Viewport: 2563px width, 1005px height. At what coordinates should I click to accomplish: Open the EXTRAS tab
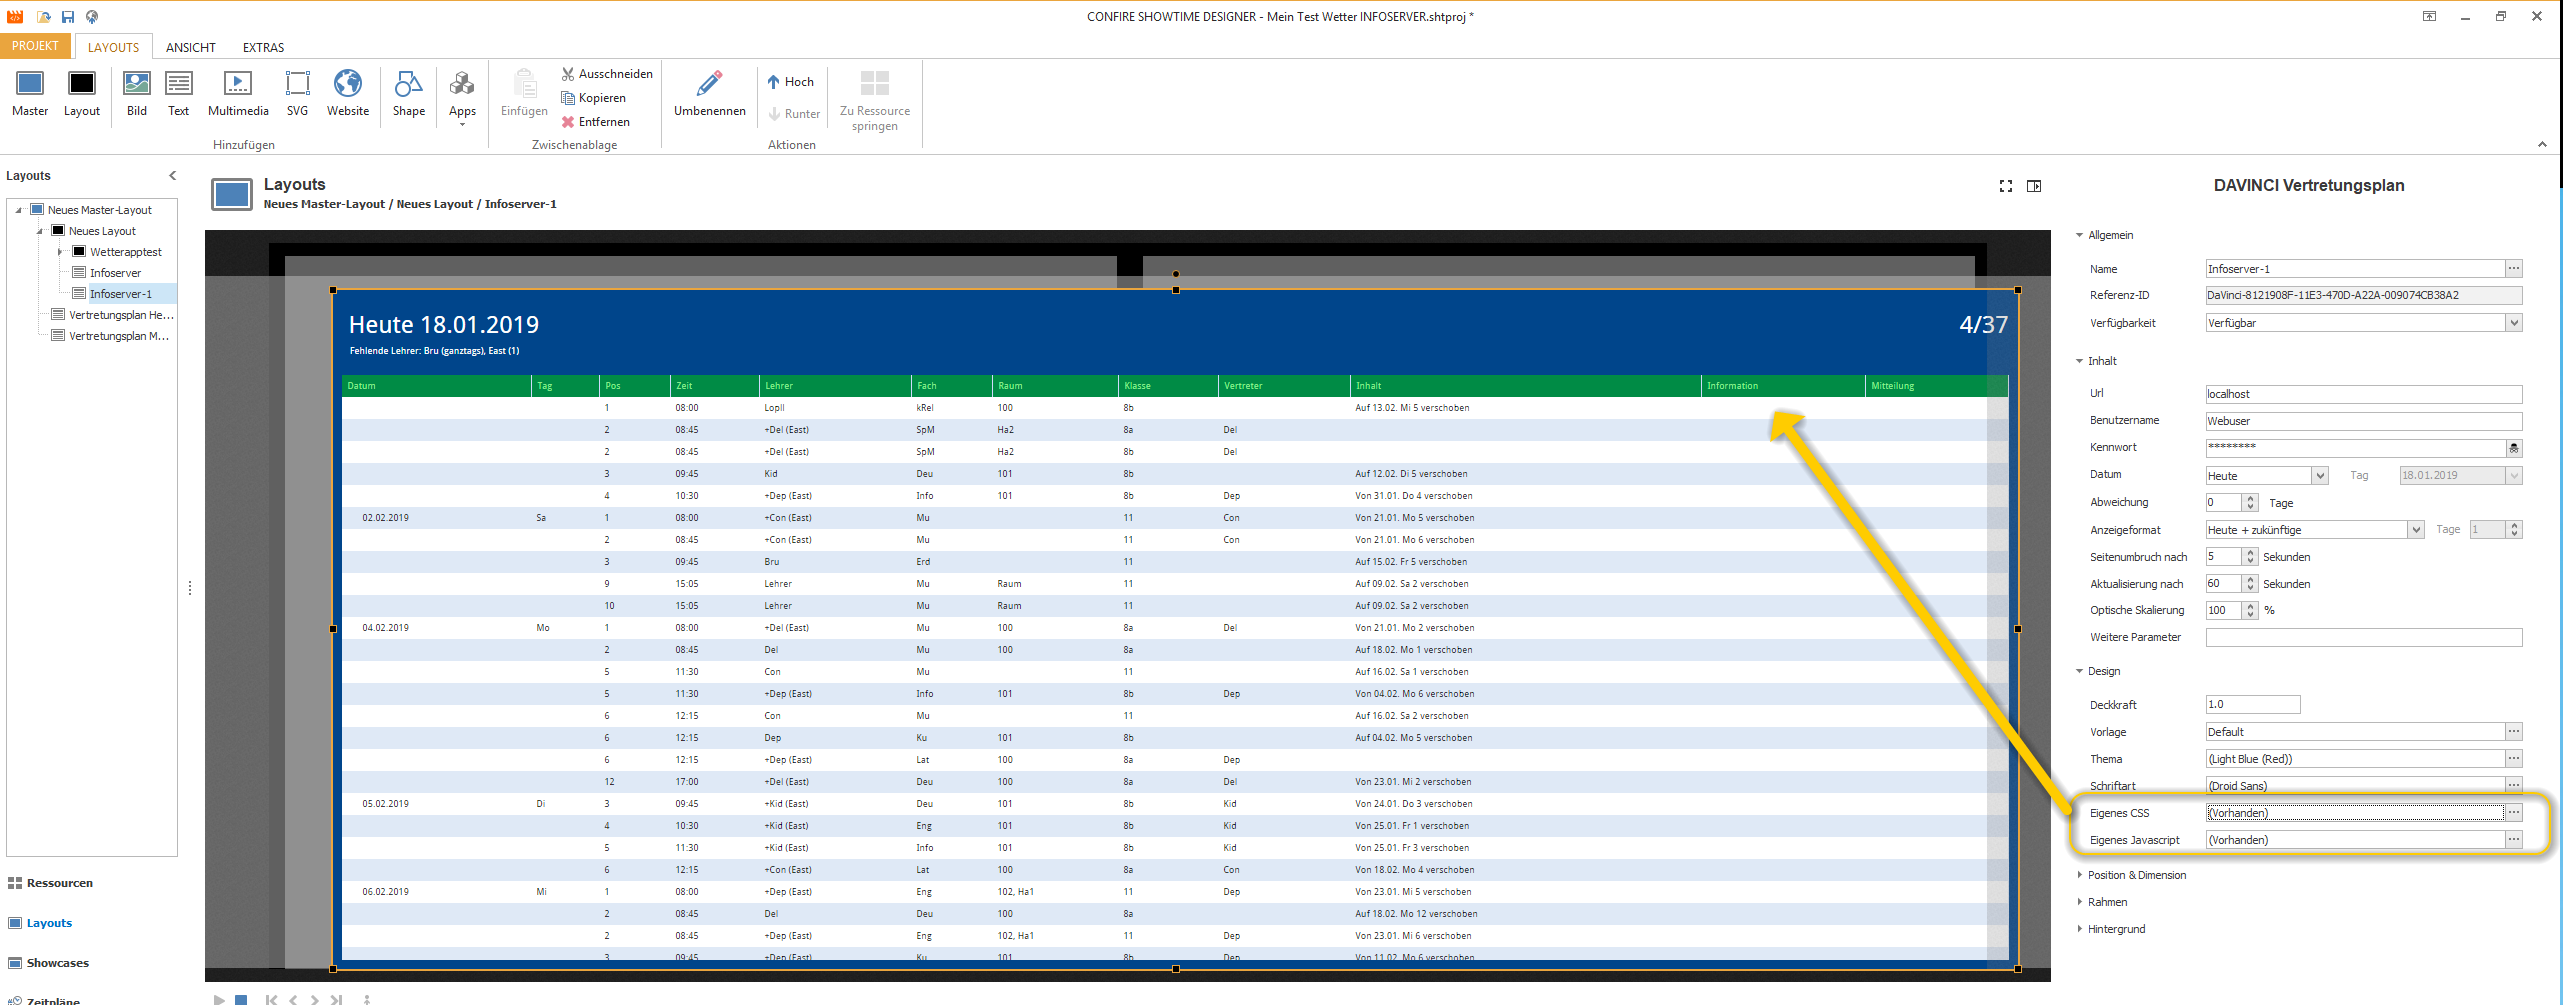point(263,47)
